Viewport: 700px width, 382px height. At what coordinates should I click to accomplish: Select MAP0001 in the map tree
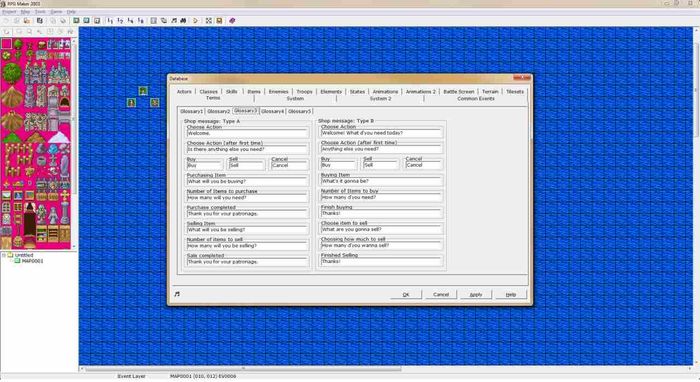click(33, 261)
